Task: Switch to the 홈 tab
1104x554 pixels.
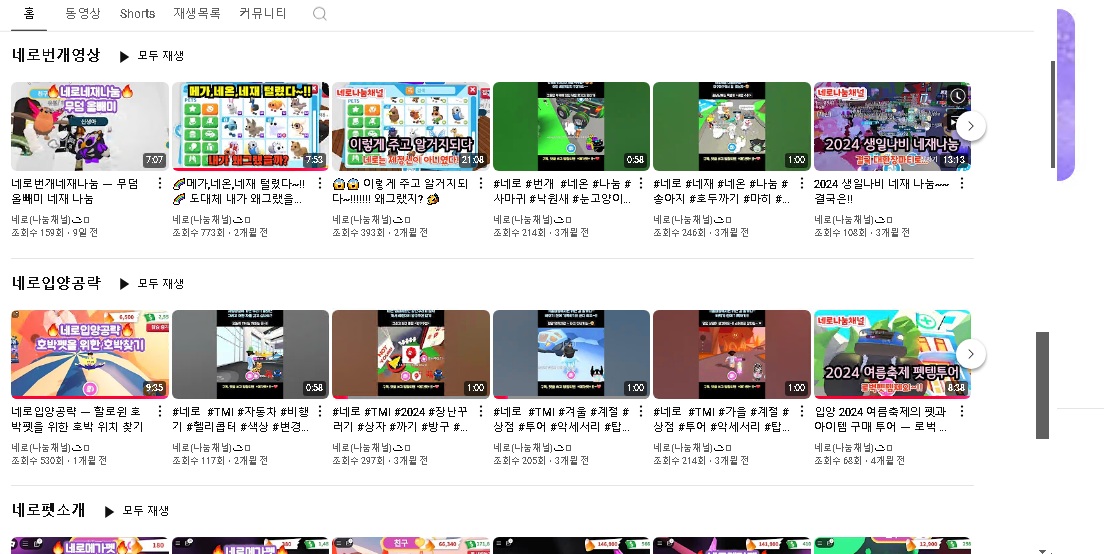Action: tap(29, 13)
